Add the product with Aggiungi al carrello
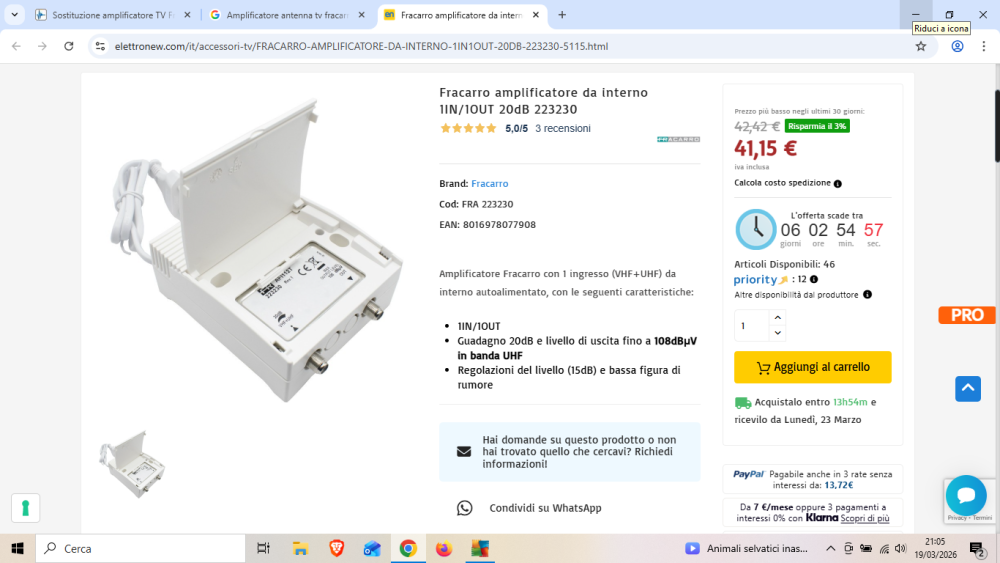This screenshot has width=1000, height=563. coord(812,367)
